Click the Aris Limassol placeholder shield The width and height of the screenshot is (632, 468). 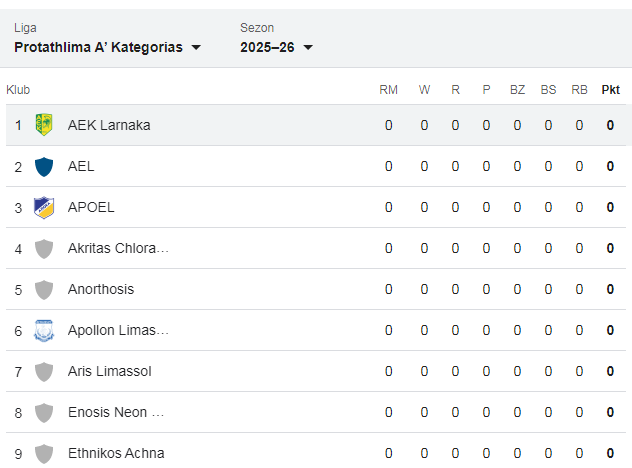click(44, 371)
